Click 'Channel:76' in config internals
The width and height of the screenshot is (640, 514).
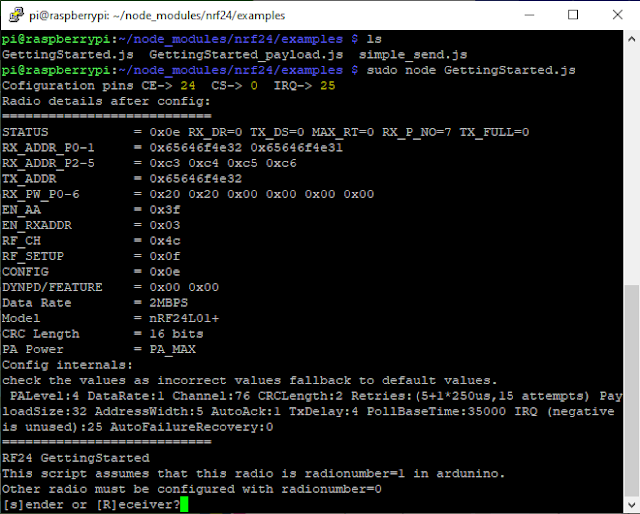[211, 396]
